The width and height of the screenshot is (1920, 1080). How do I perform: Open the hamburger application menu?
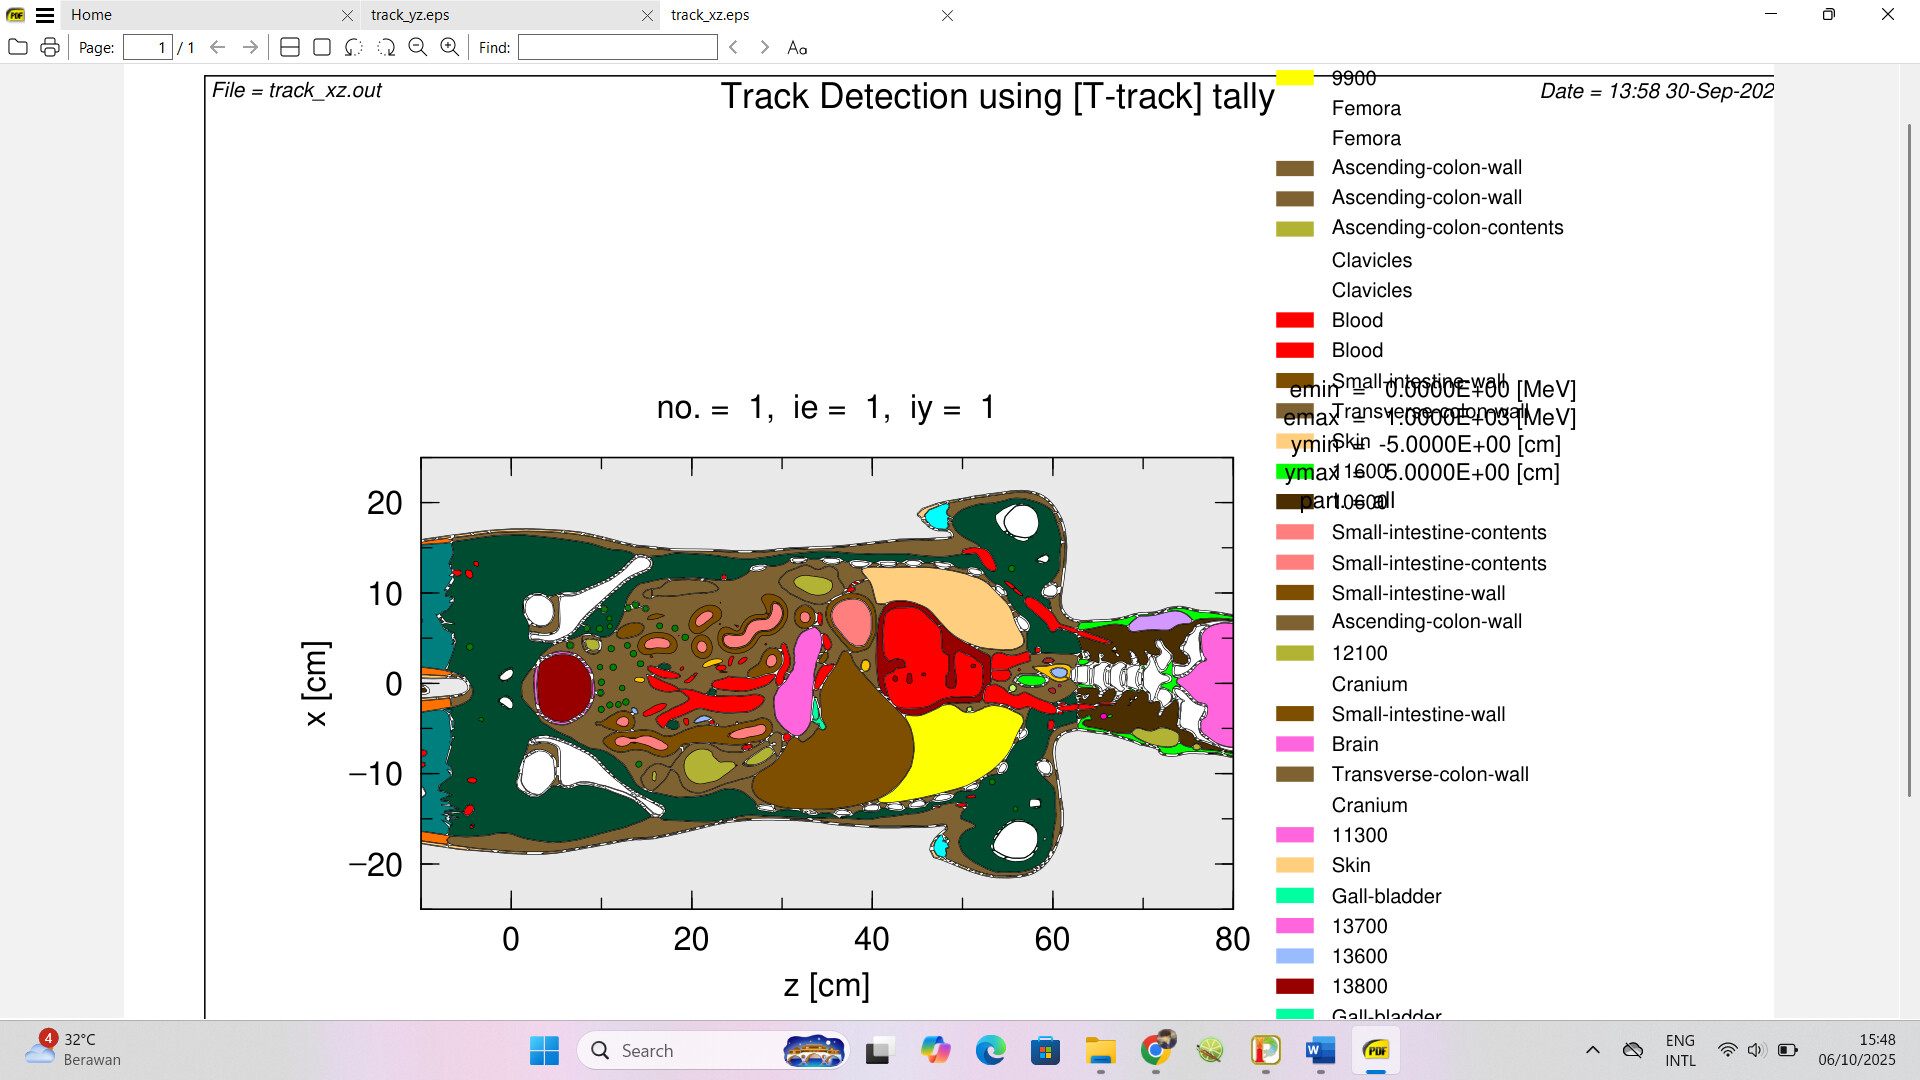pyautogui.click(x=46, y=15)
